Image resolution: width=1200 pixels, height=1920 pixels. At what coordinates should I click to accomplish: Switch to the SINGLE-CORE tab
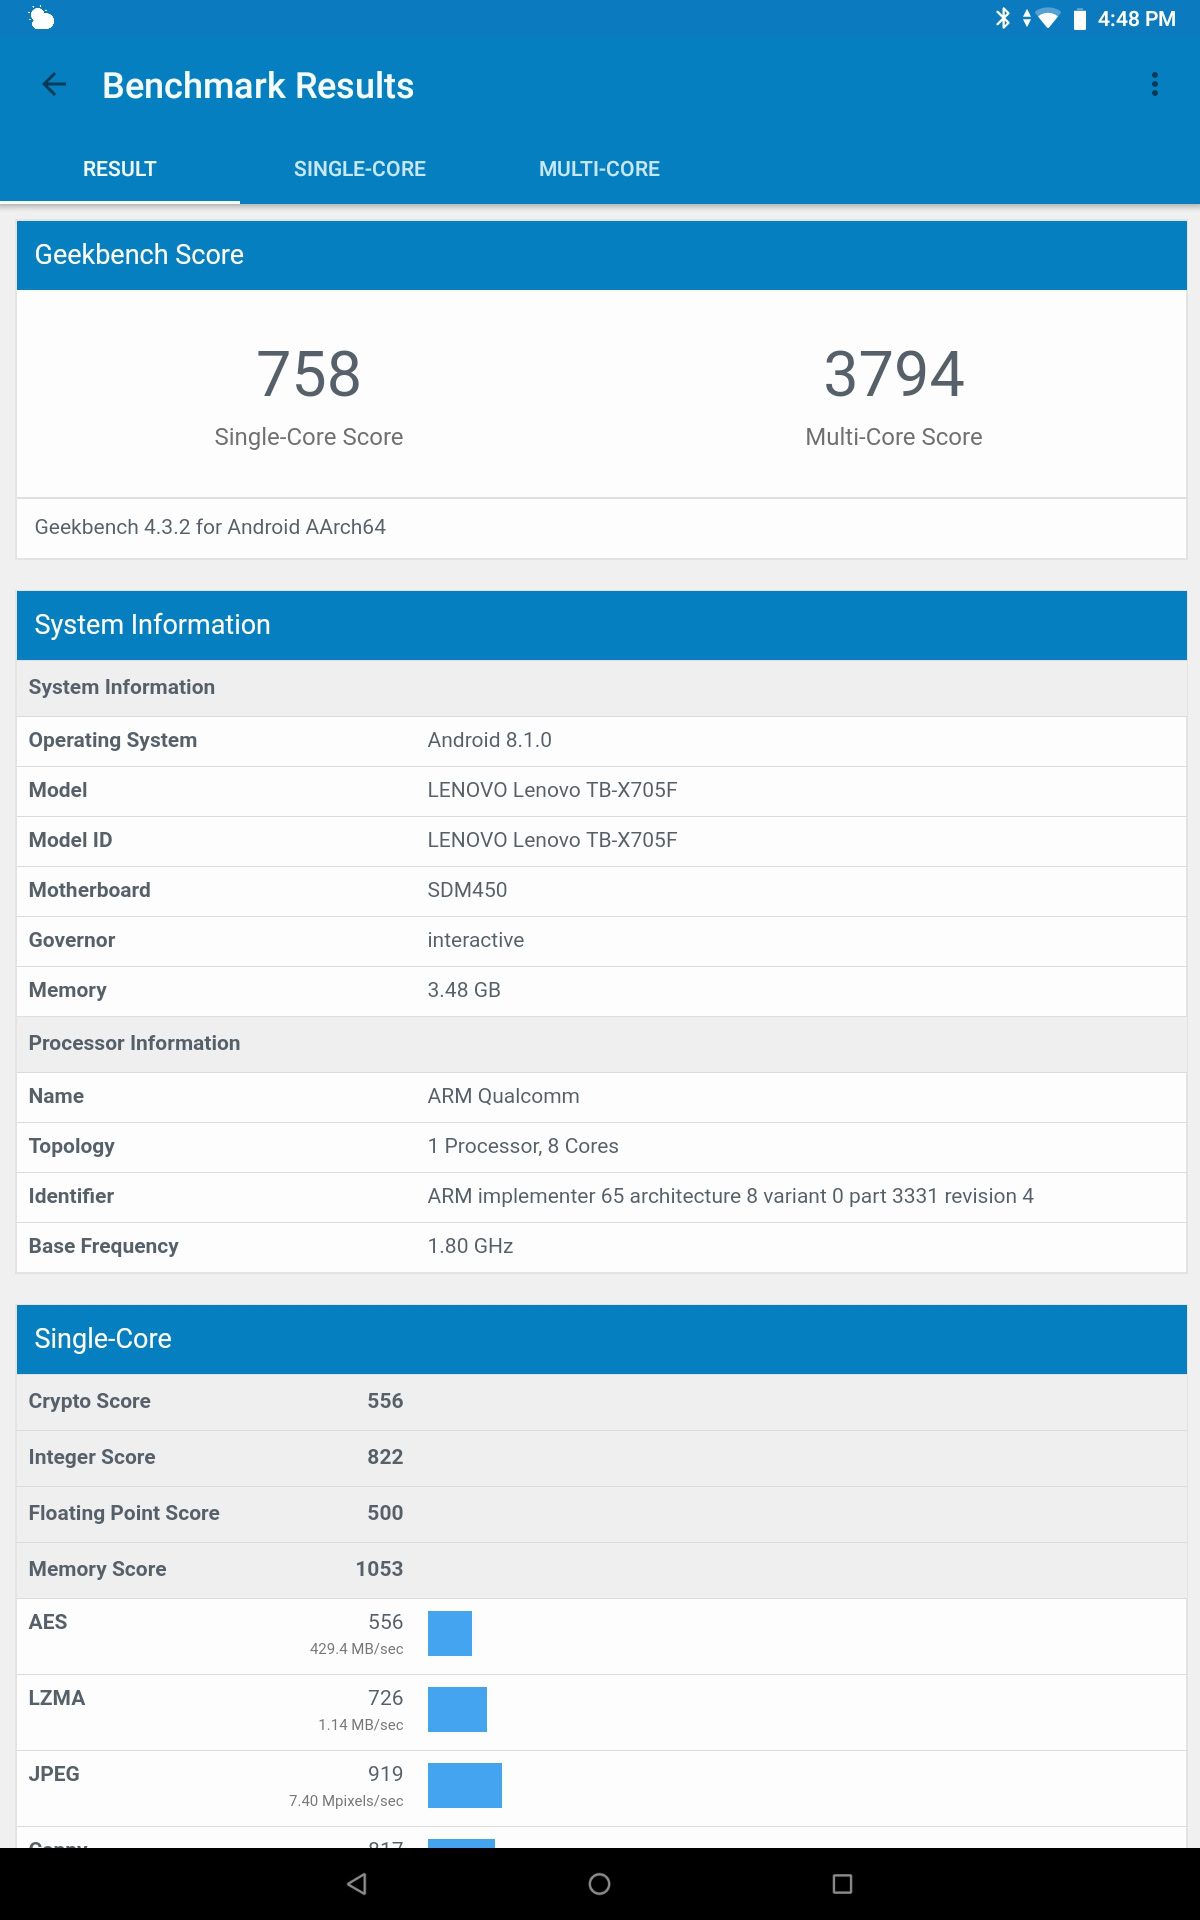[360, 169]
